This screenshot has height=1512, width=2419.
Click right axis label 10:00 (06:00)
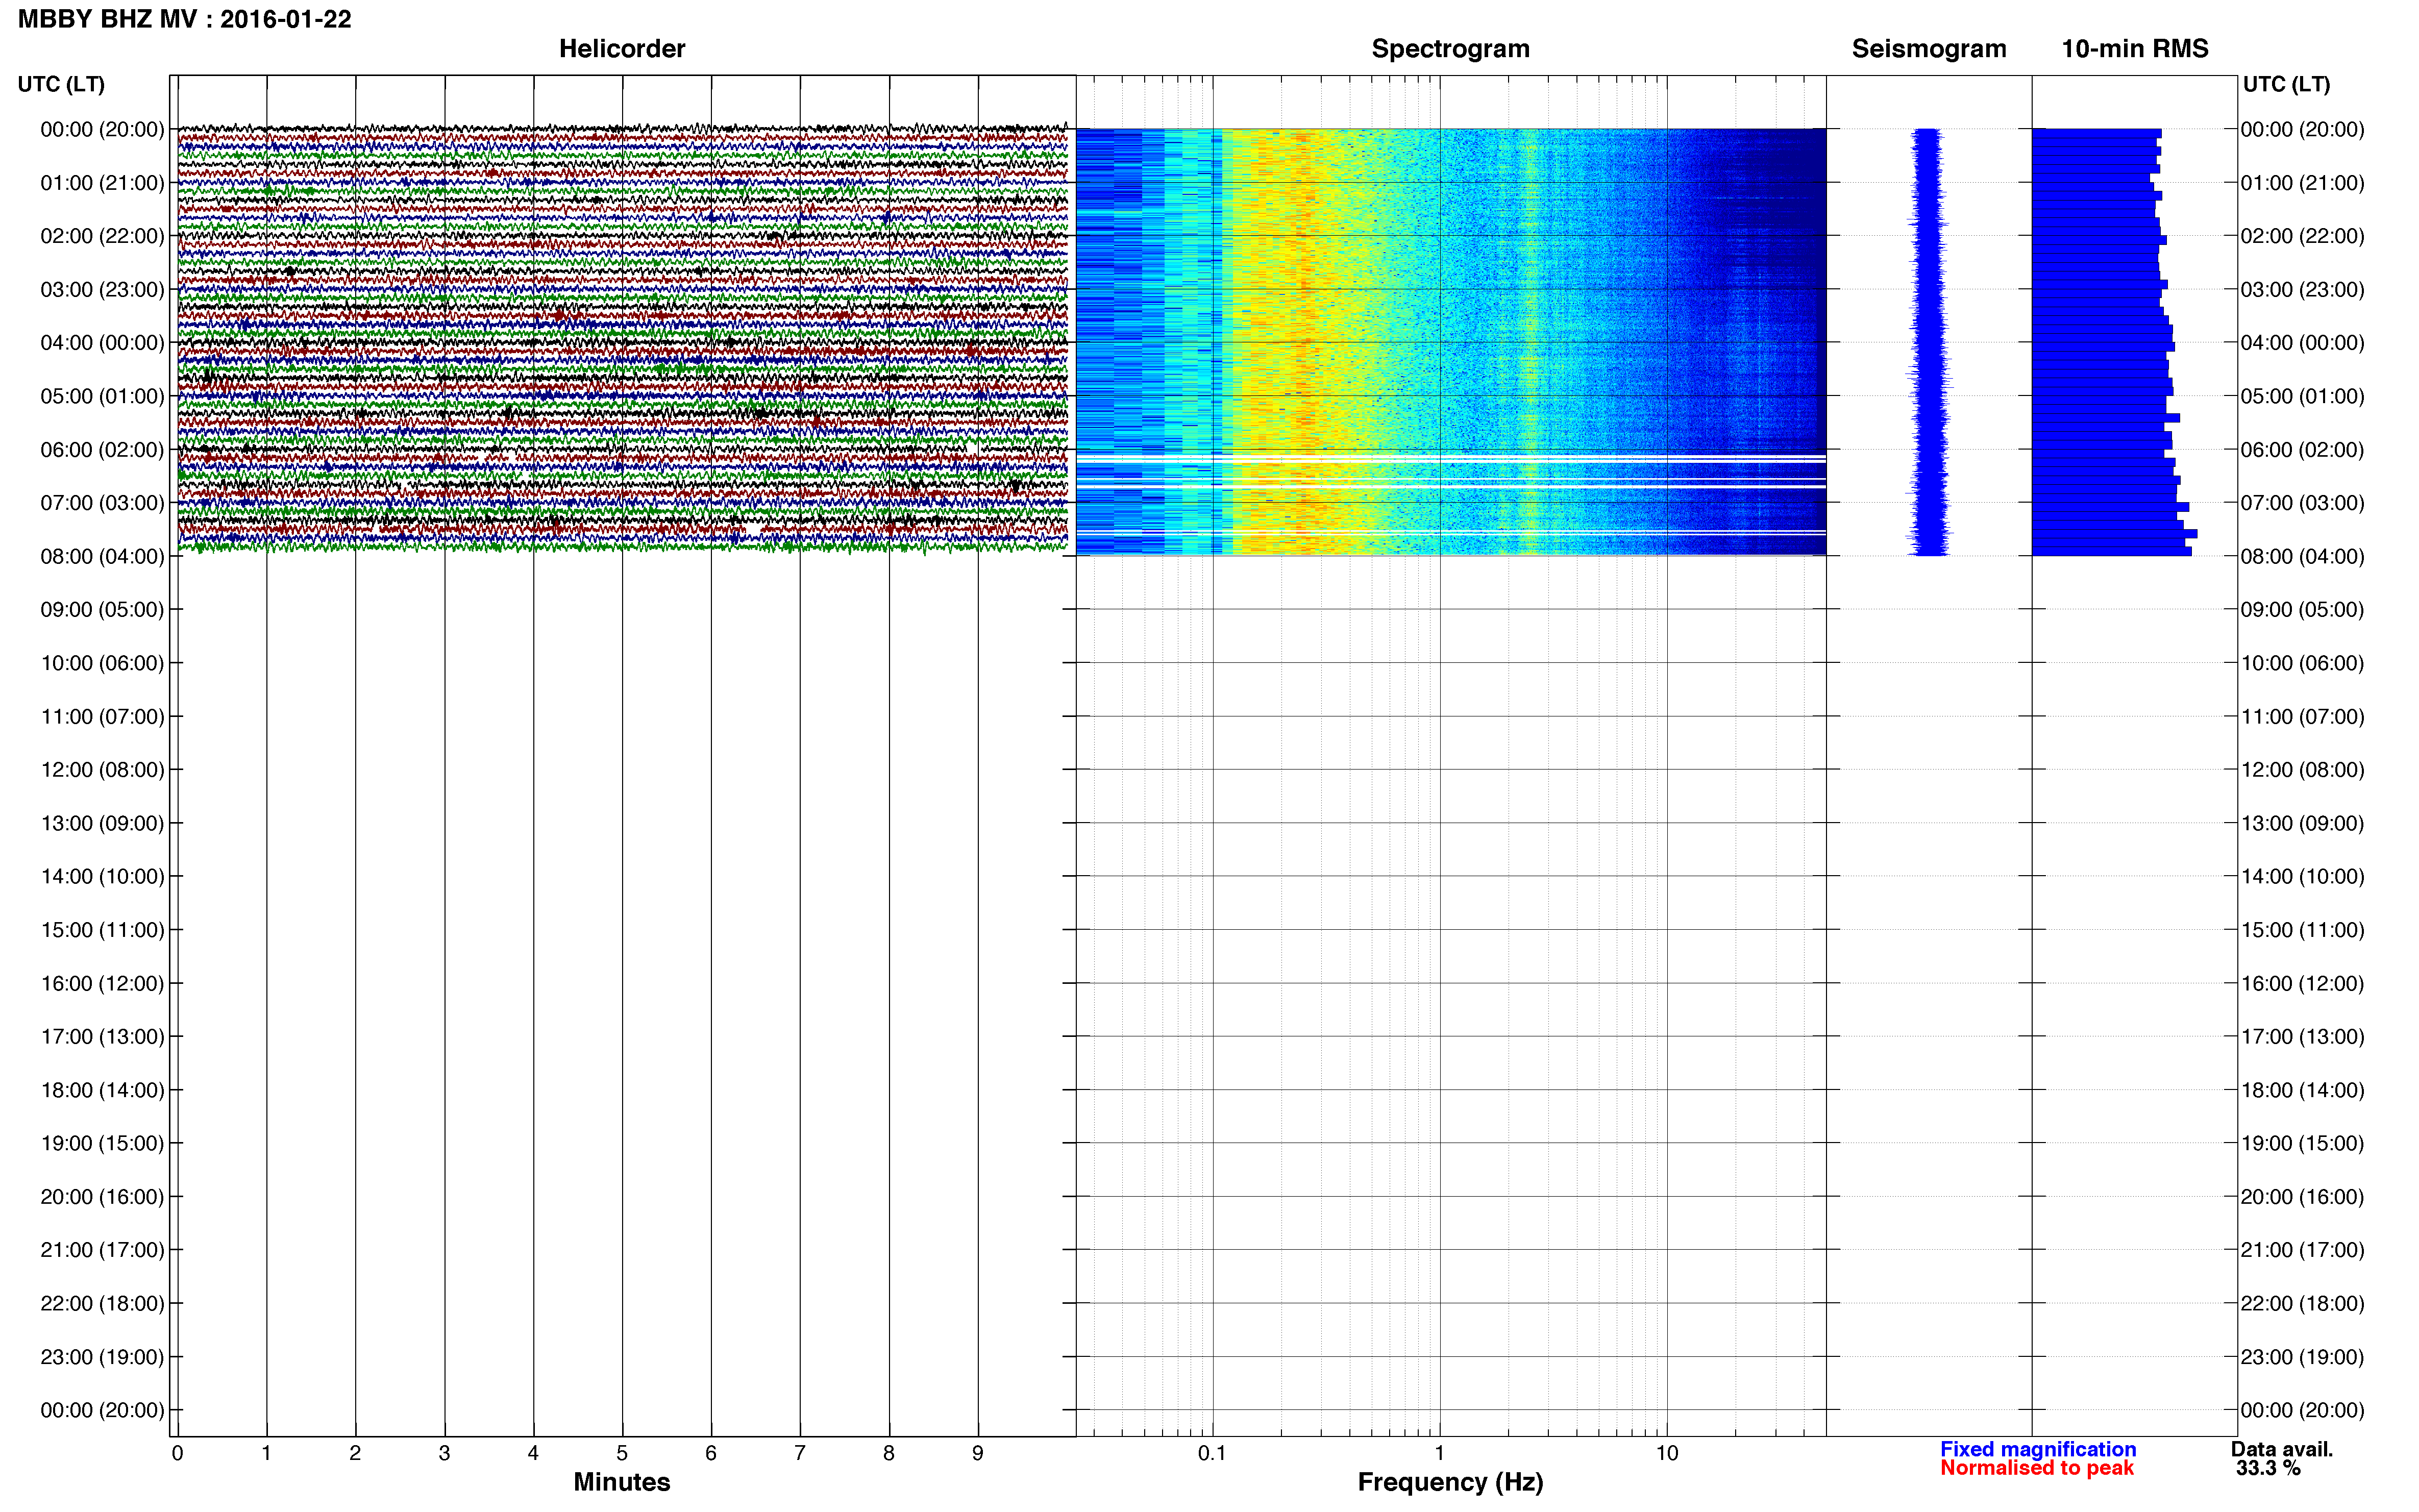pyautogui.click(x=2302, y=663)
